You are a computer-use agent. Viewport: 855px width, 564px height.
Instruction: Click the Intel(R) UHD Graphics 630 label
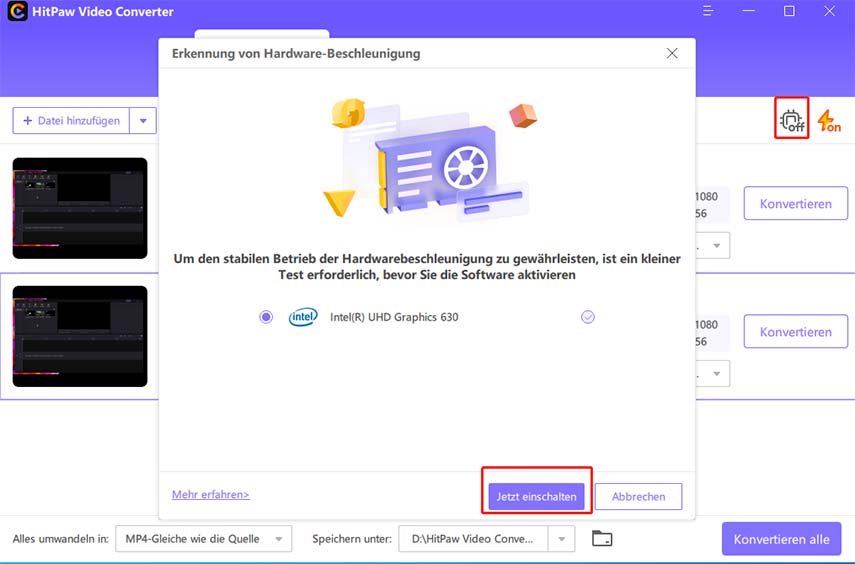394,317
